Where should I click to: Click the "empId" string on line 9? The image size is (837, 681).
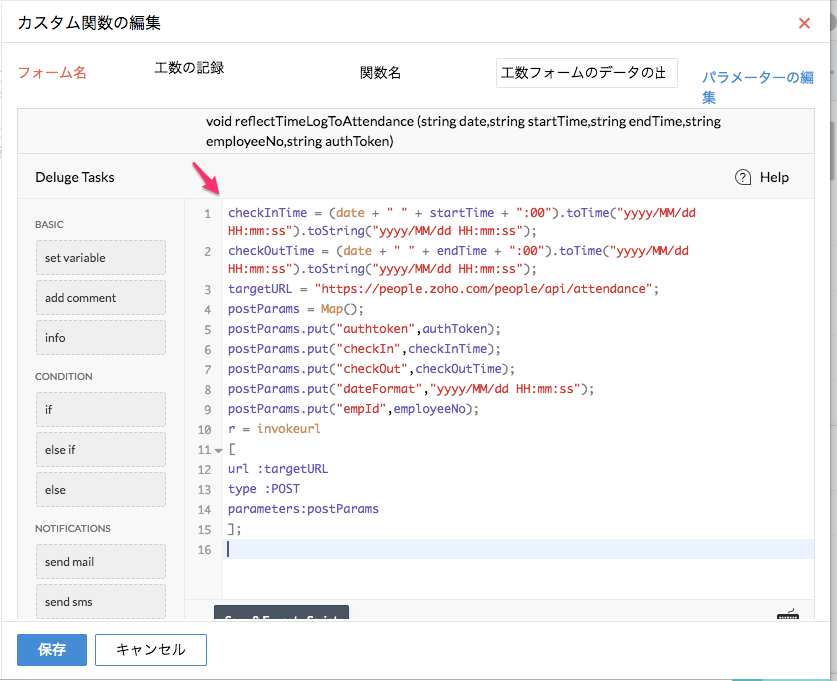coord(361,409)
